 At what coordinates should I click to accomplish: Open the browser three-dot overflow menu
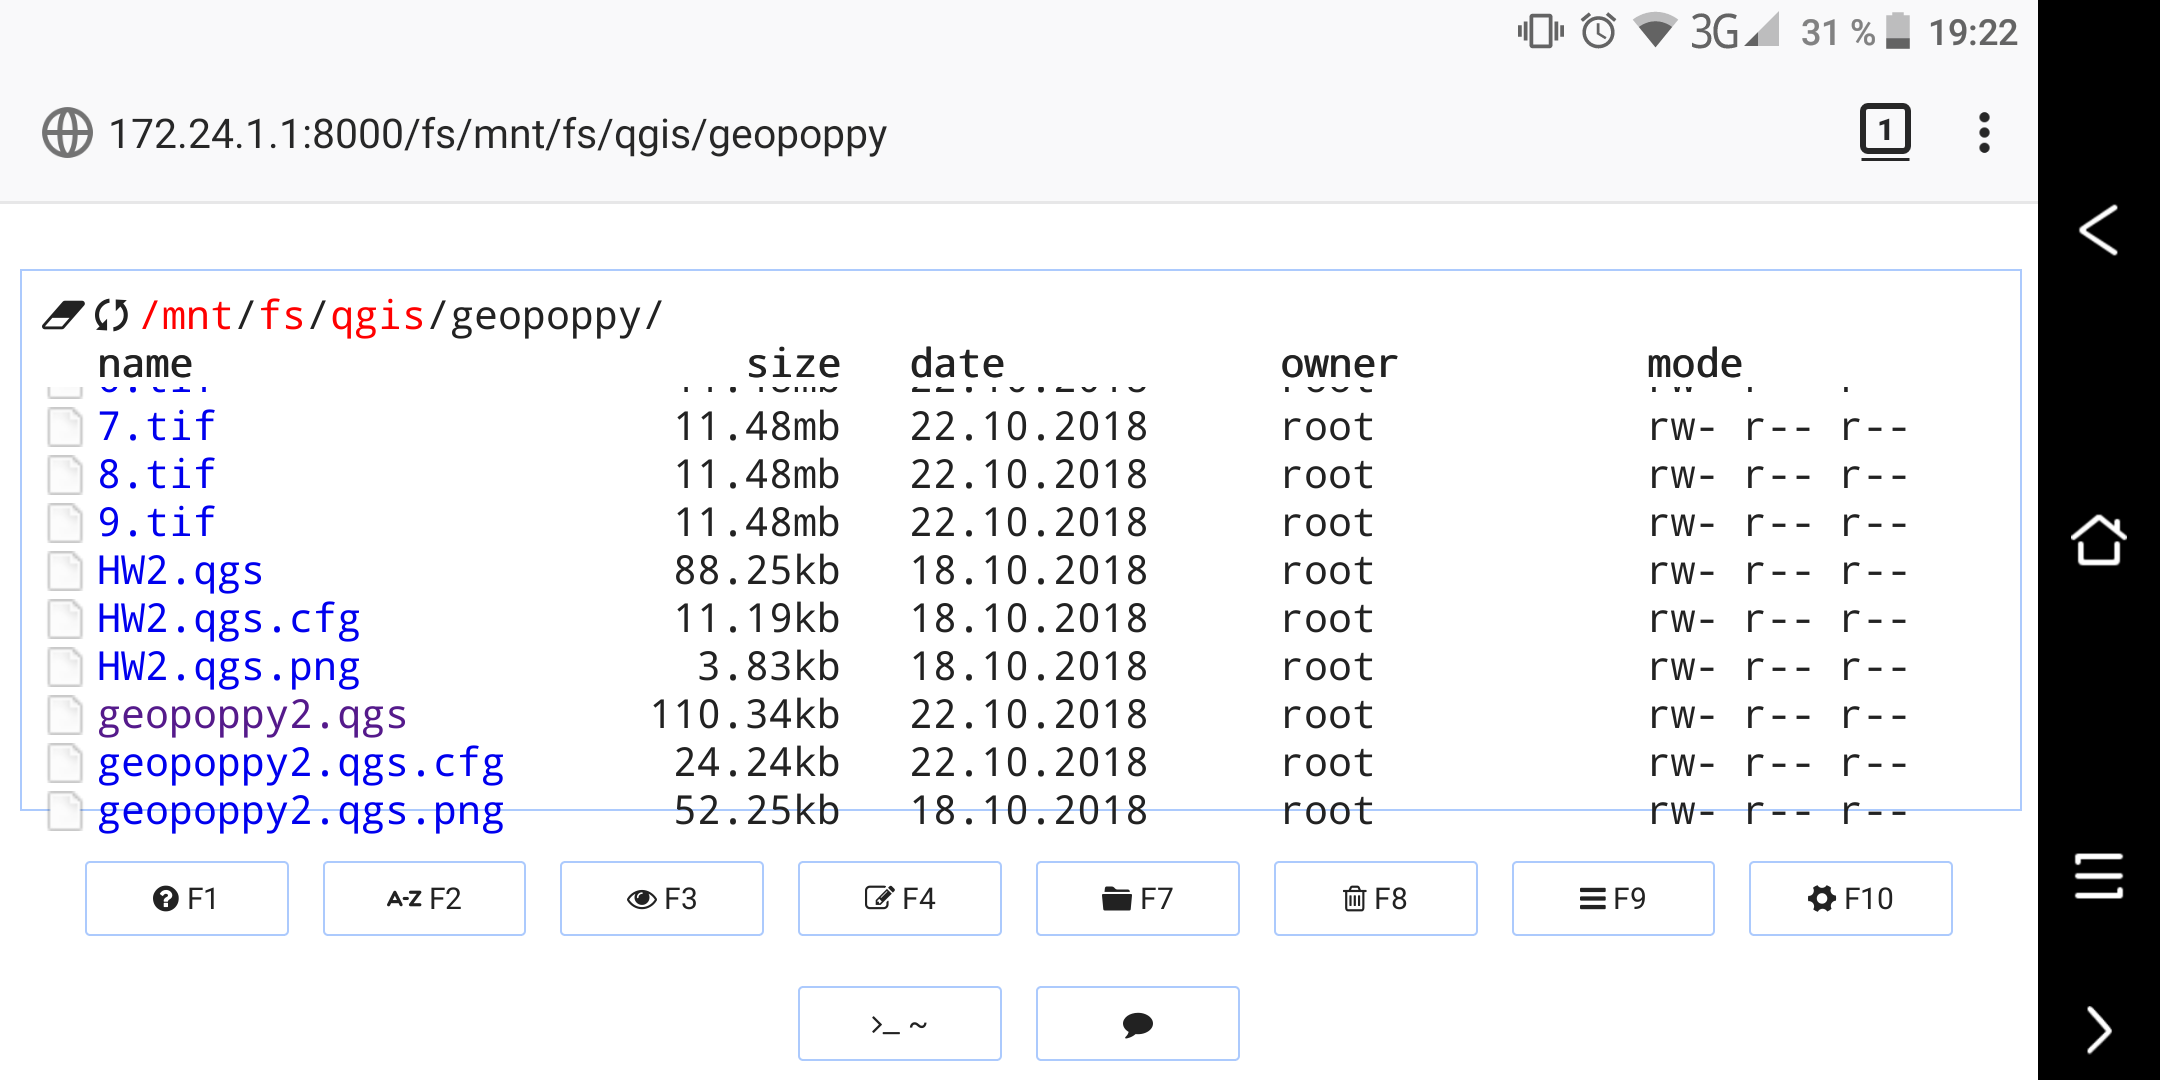click(1984, 133)
